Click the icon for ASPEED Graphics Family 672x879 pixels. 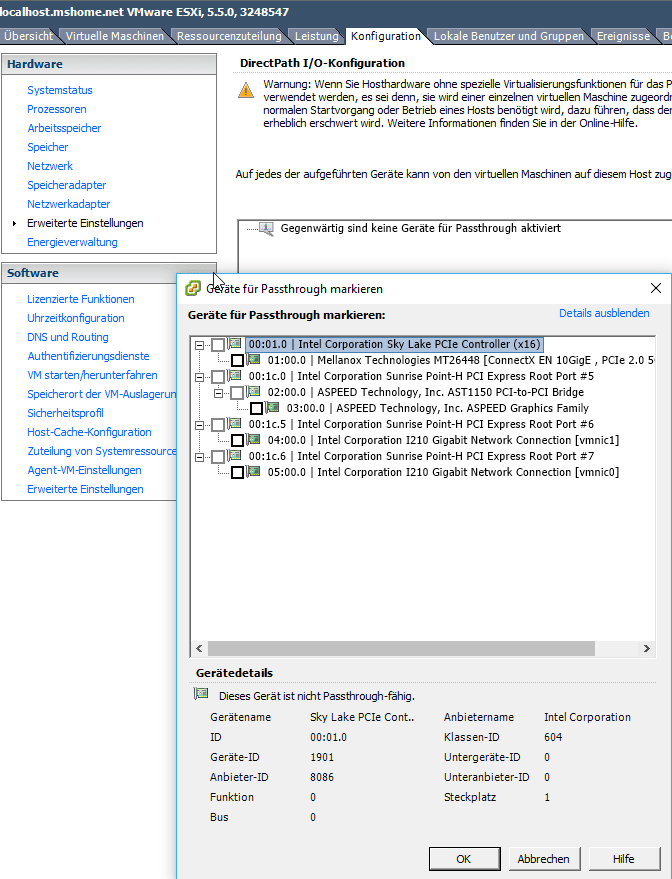(x=273, y=408)
